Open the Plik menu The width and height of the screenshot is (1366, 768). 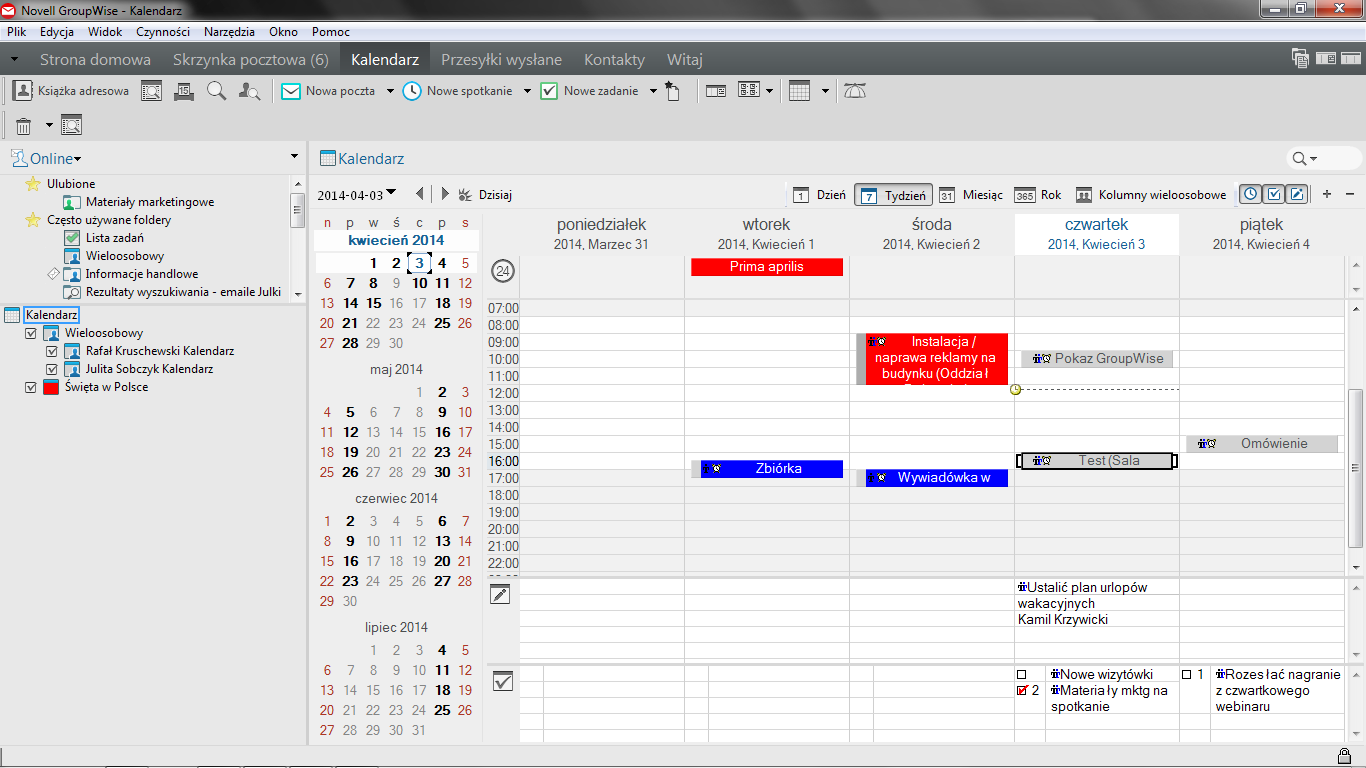16,32
